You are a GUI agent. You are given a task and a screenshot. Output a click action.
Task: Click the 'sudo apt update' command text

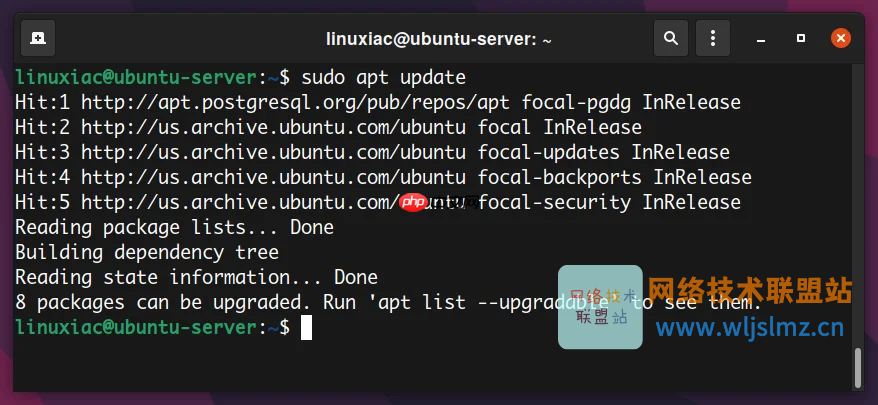click(x=384, y=77)
